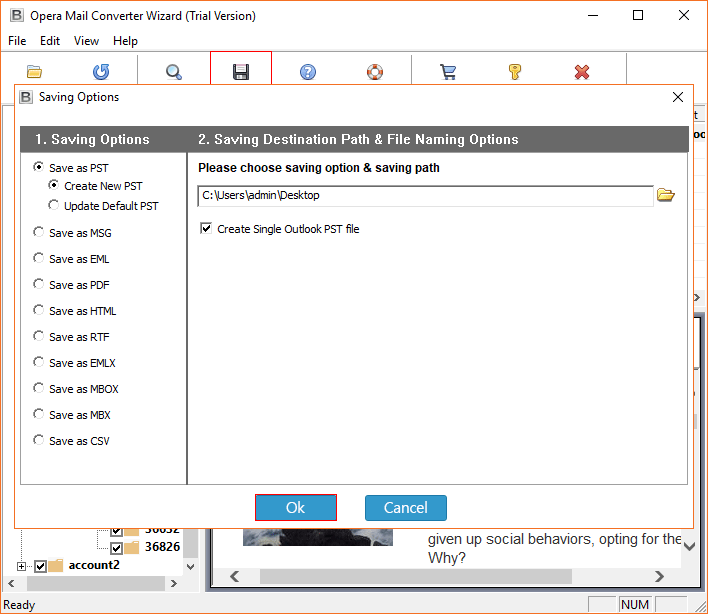Minimize the Opera Mail Converter window
The width and height of the screenshot is (708, 614).
tap(593, 15)
